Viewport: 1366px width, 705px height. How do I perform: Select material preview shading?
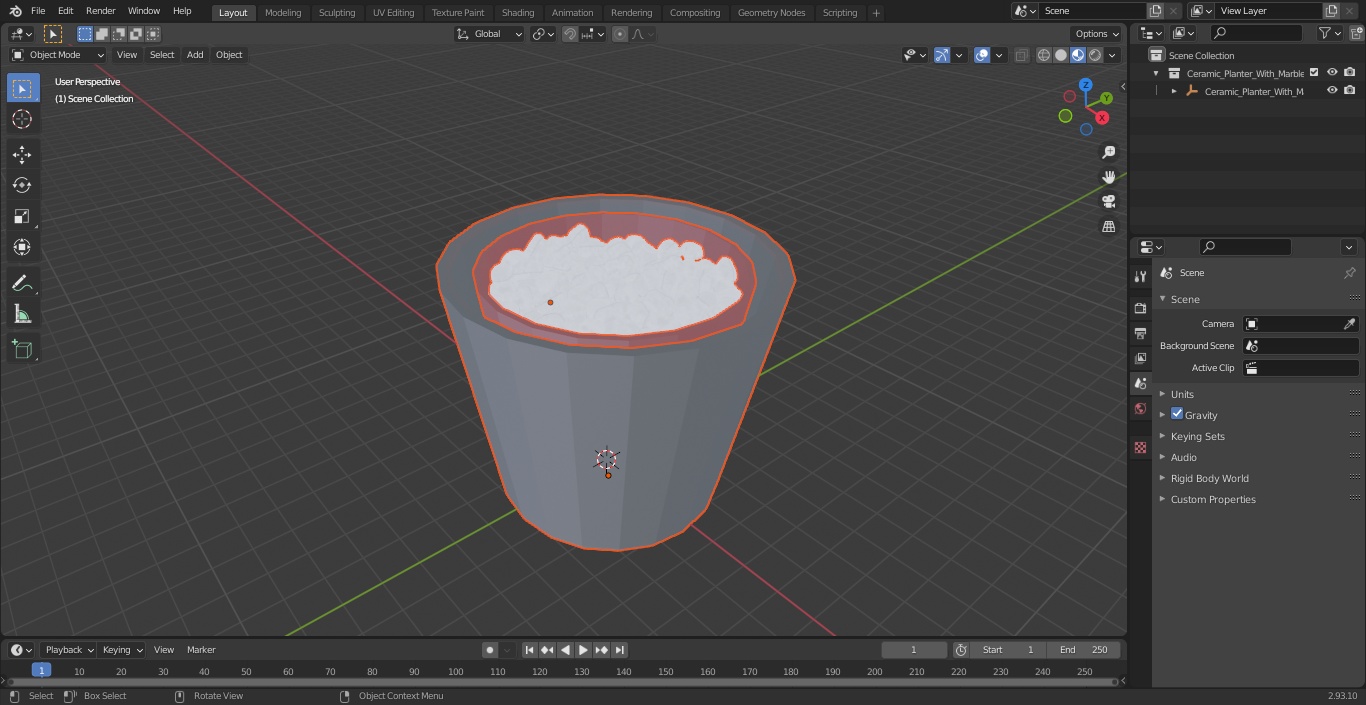(x=1078, y=55)
